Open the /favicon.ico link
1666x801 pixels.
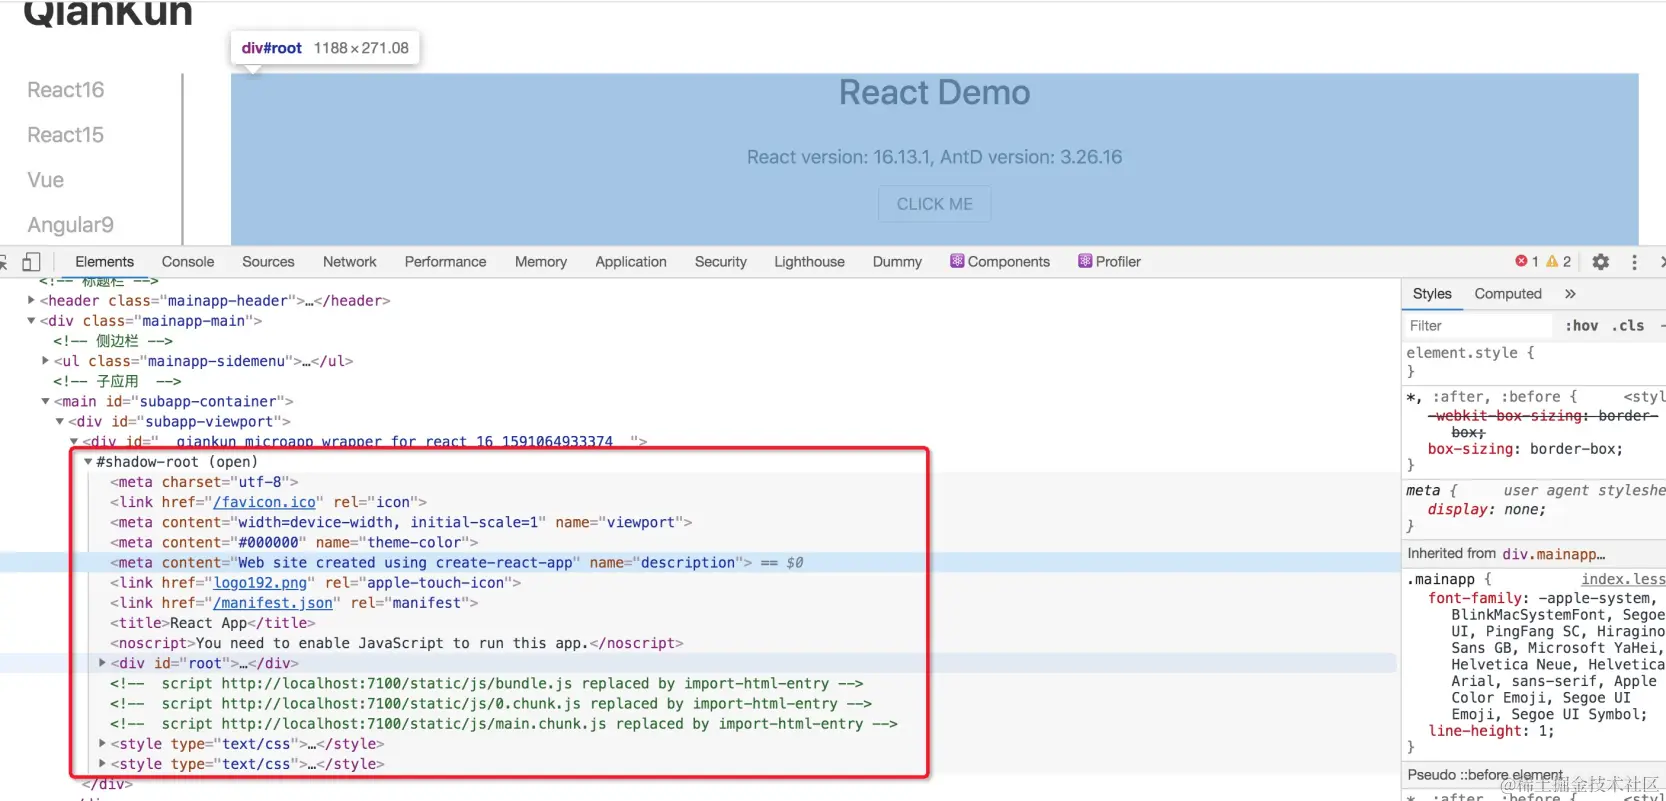click(x=264, y=502)
